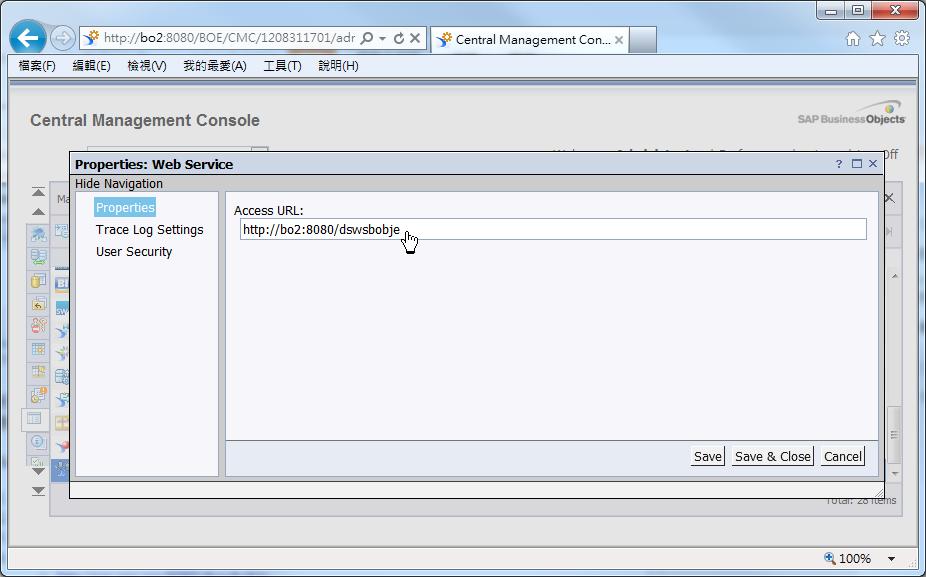926x577 pixels.
Task: Collapse the panel with Hide Navigation
Action: [x=118, y=184]
